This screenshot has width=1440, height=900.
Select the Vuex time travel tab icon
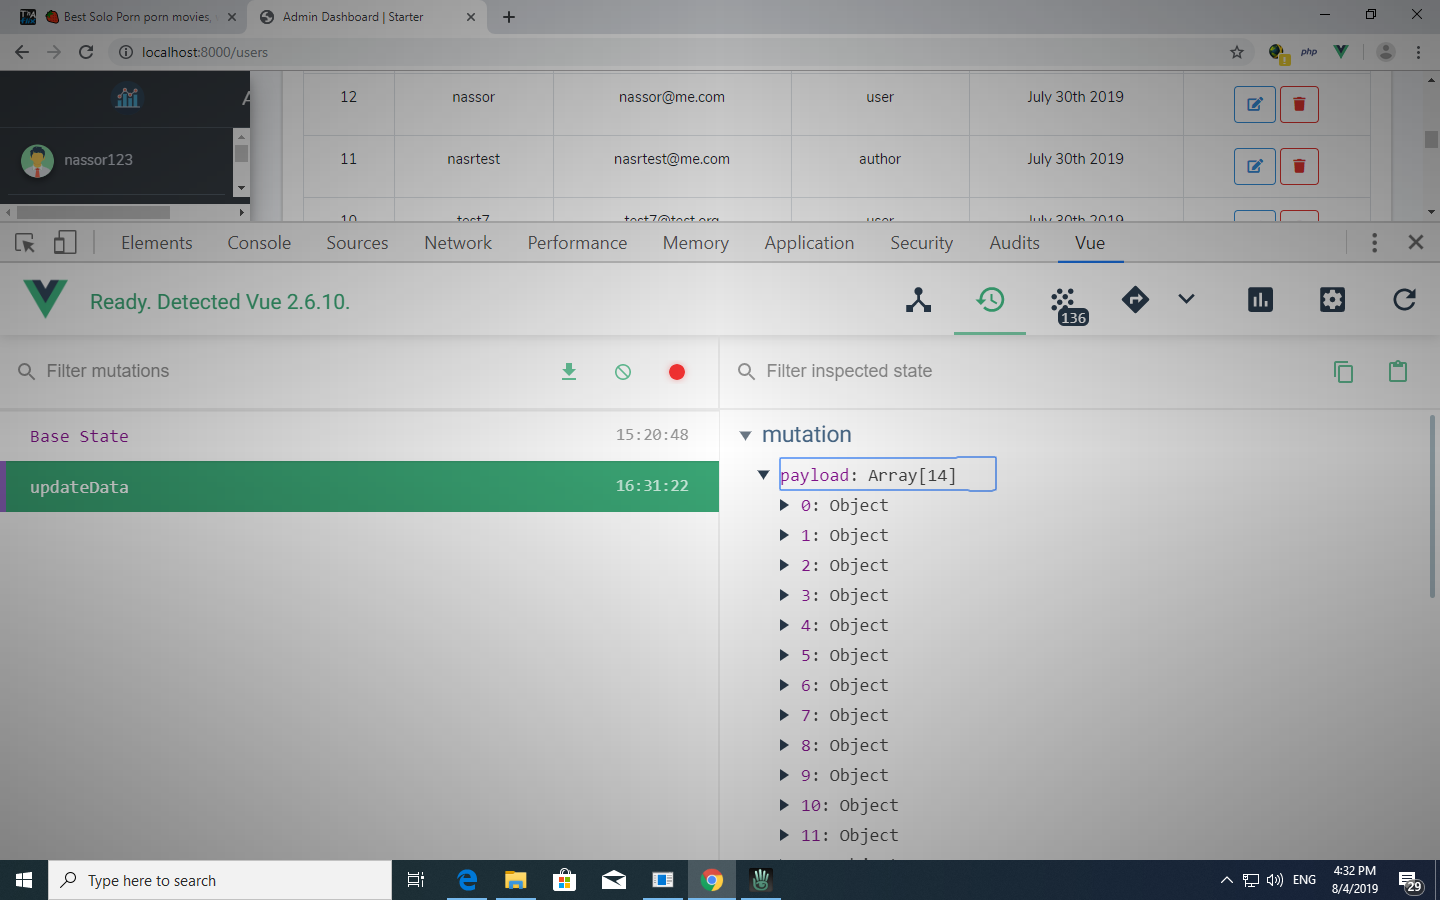click(x=990, y=300)
